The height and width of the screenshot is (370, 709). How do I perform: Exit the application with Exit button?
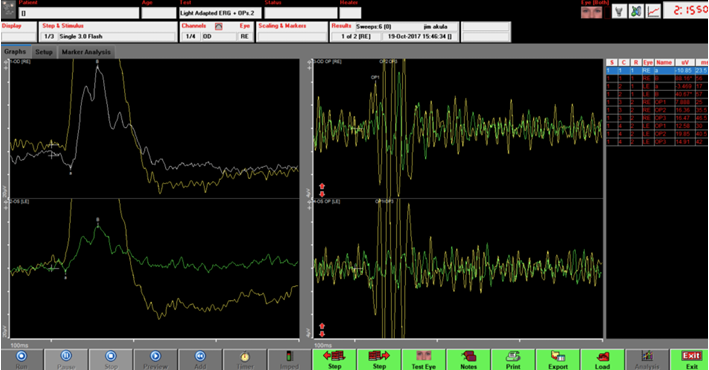coord(691,360)
